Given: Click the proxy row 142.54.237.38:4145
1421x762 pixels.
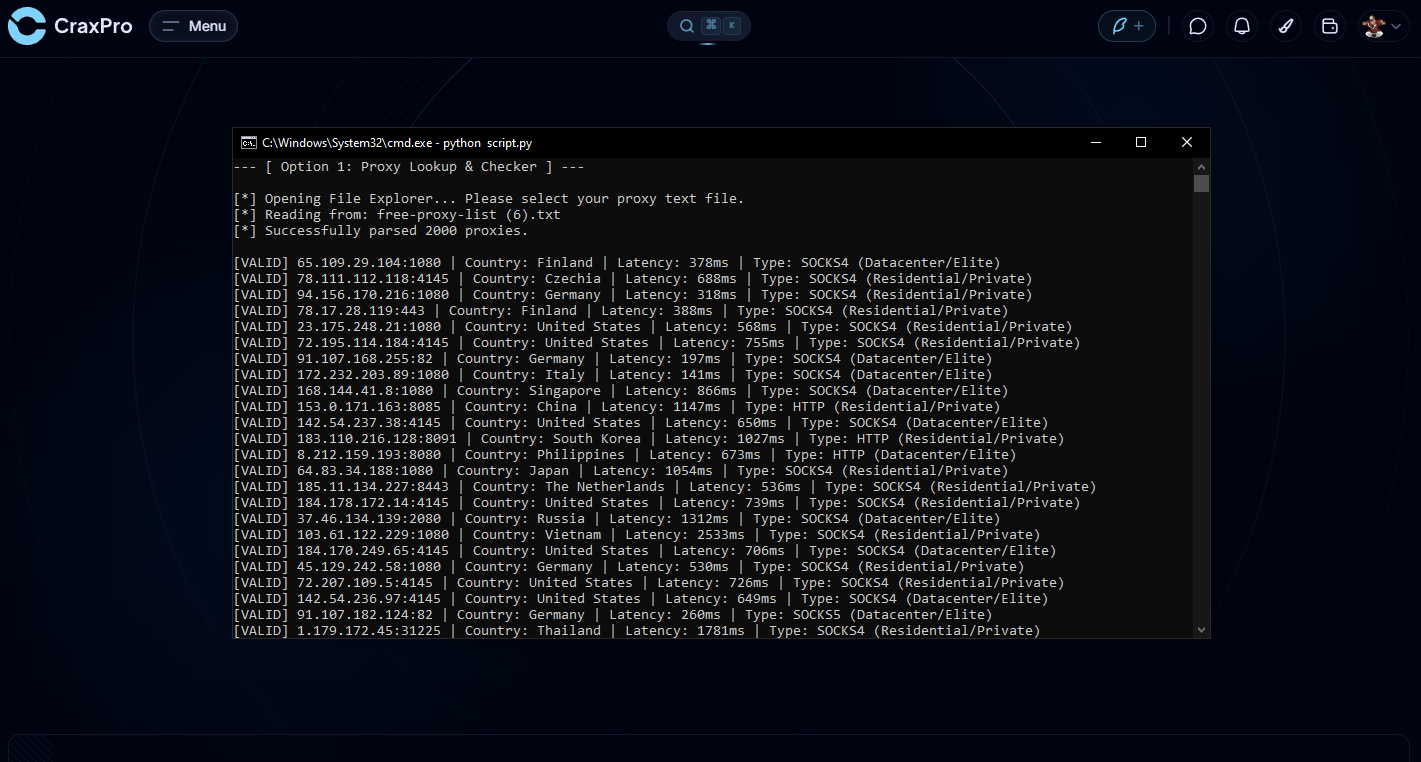Looking at the screenshot, I should (x=641, y=423).
